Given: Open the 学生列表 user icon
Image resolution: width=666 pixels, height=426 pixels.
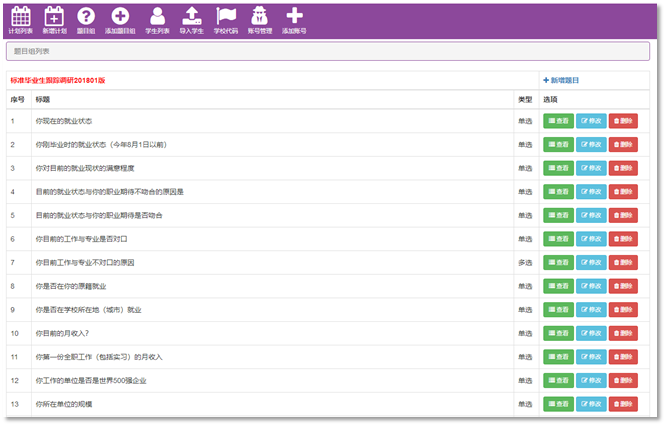Looking at the screenshot, I should pos(157,16).
